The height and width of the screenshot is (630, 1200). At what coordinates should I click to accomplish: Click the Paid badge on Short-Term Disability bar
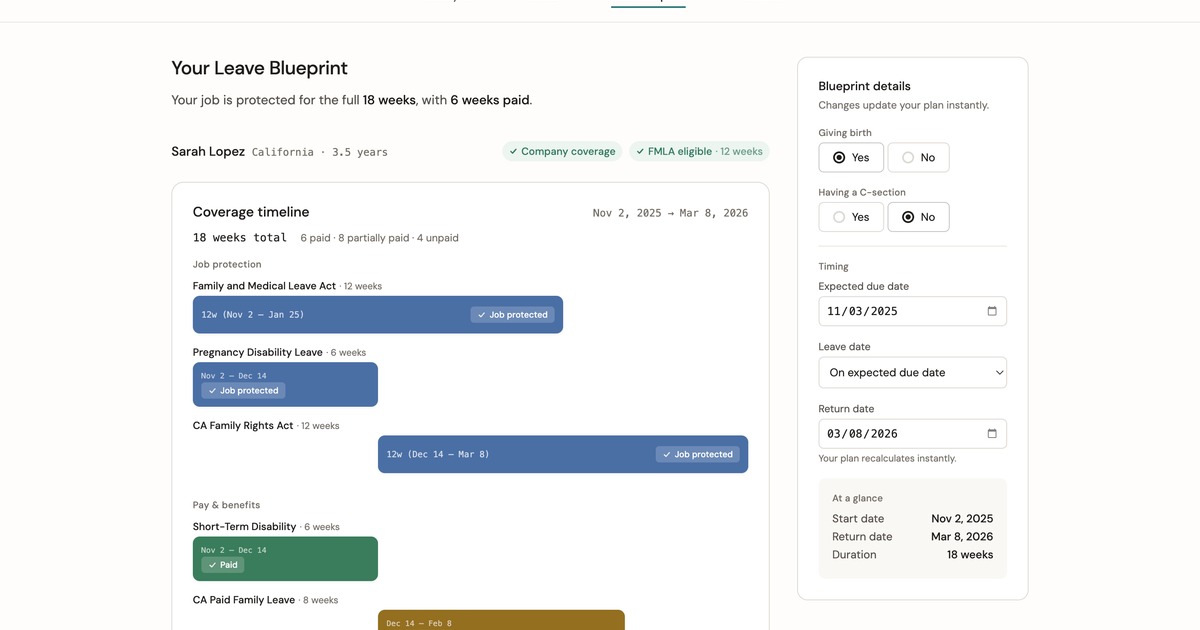222,565
